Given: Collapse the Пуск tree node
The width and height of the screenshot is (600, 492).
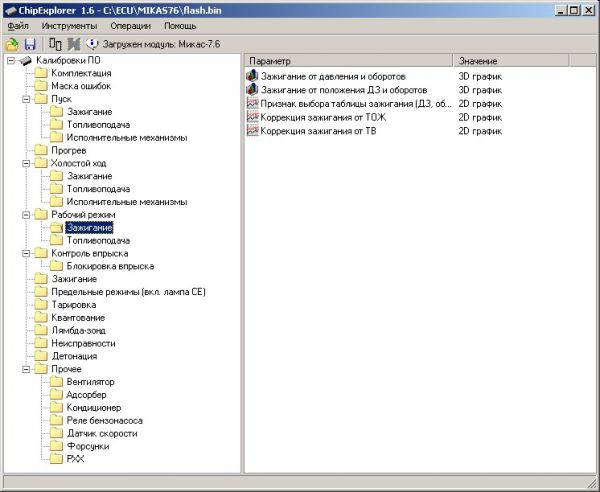Looking at the screenshot, I should click(26, 99).
